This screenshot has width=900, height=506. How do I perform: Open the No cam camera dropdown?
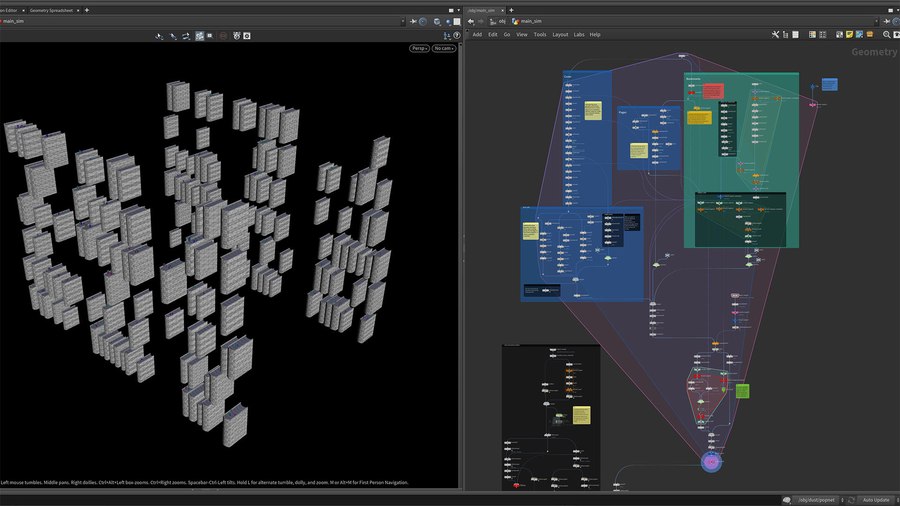(444, 48)
